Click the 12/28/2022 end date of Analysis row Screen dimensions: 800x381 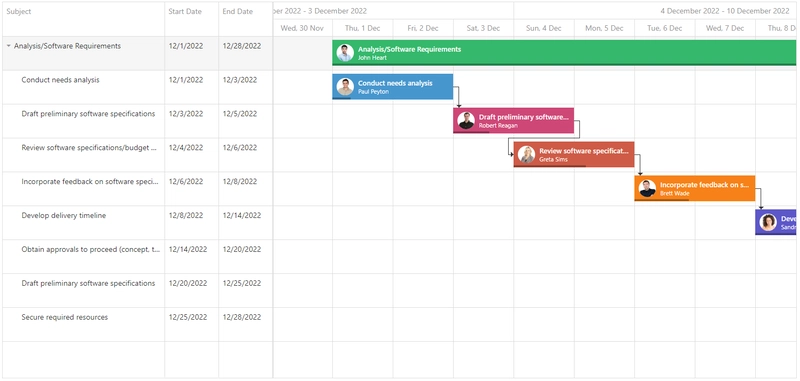(246, 53)
